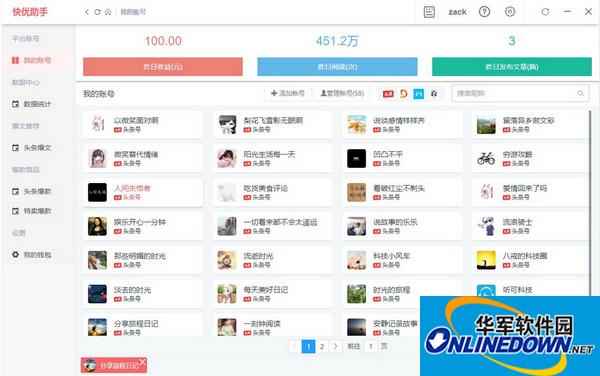Viewport: 600px width, 376px height.
Task: Go to the previous page with the pagination arrow
Action: pyautogui.click(x=294, y=347)
